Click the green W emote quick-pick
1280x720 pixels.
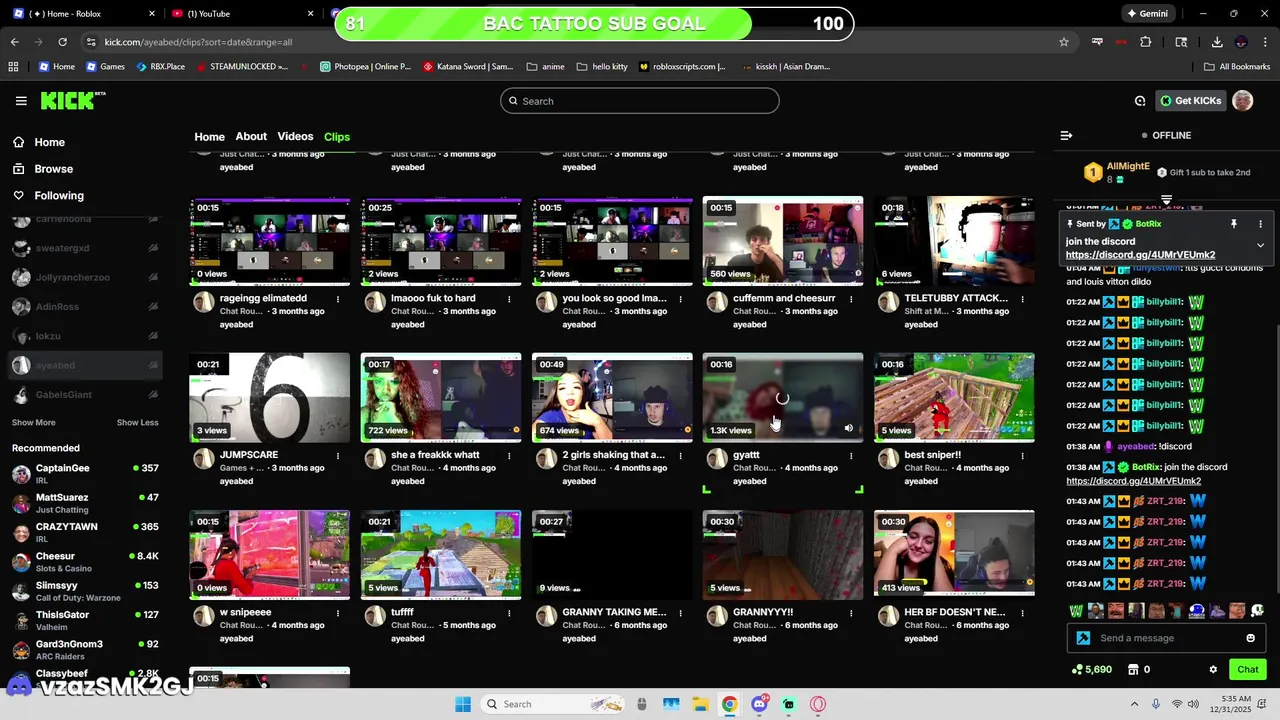(x=1076, y=610)
